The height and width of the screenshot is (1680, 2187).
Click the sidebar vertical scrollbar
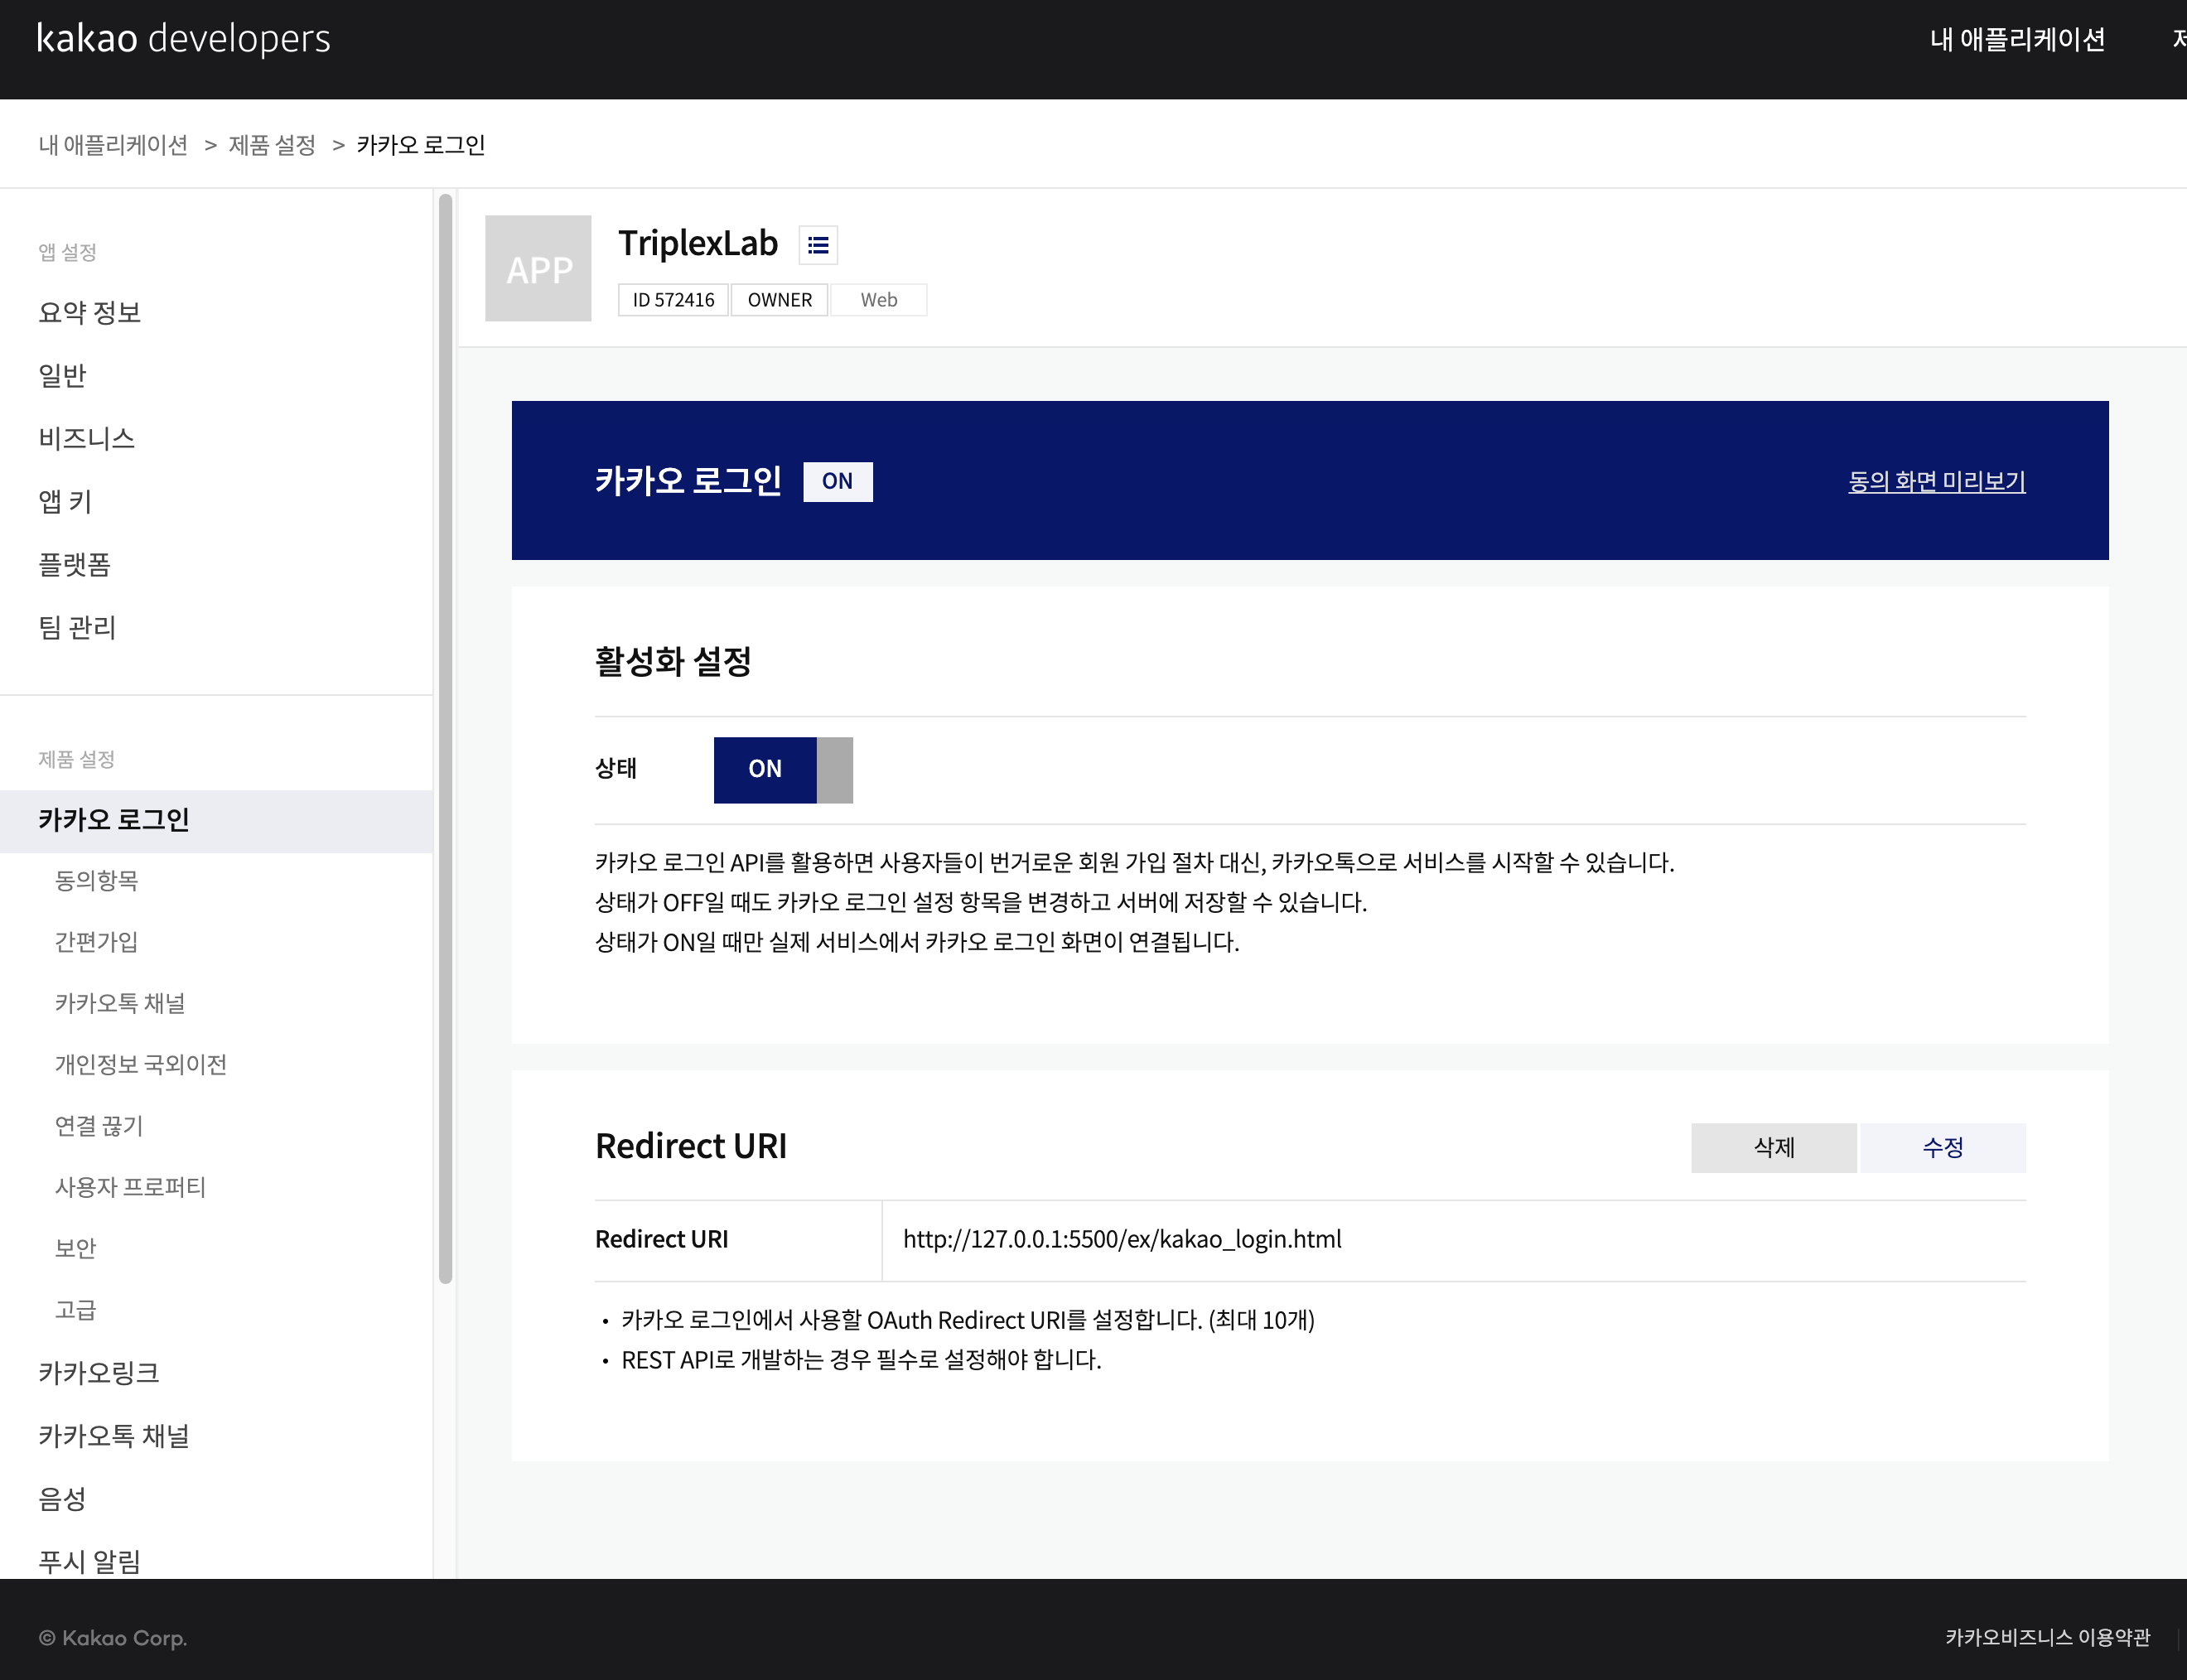445,740
